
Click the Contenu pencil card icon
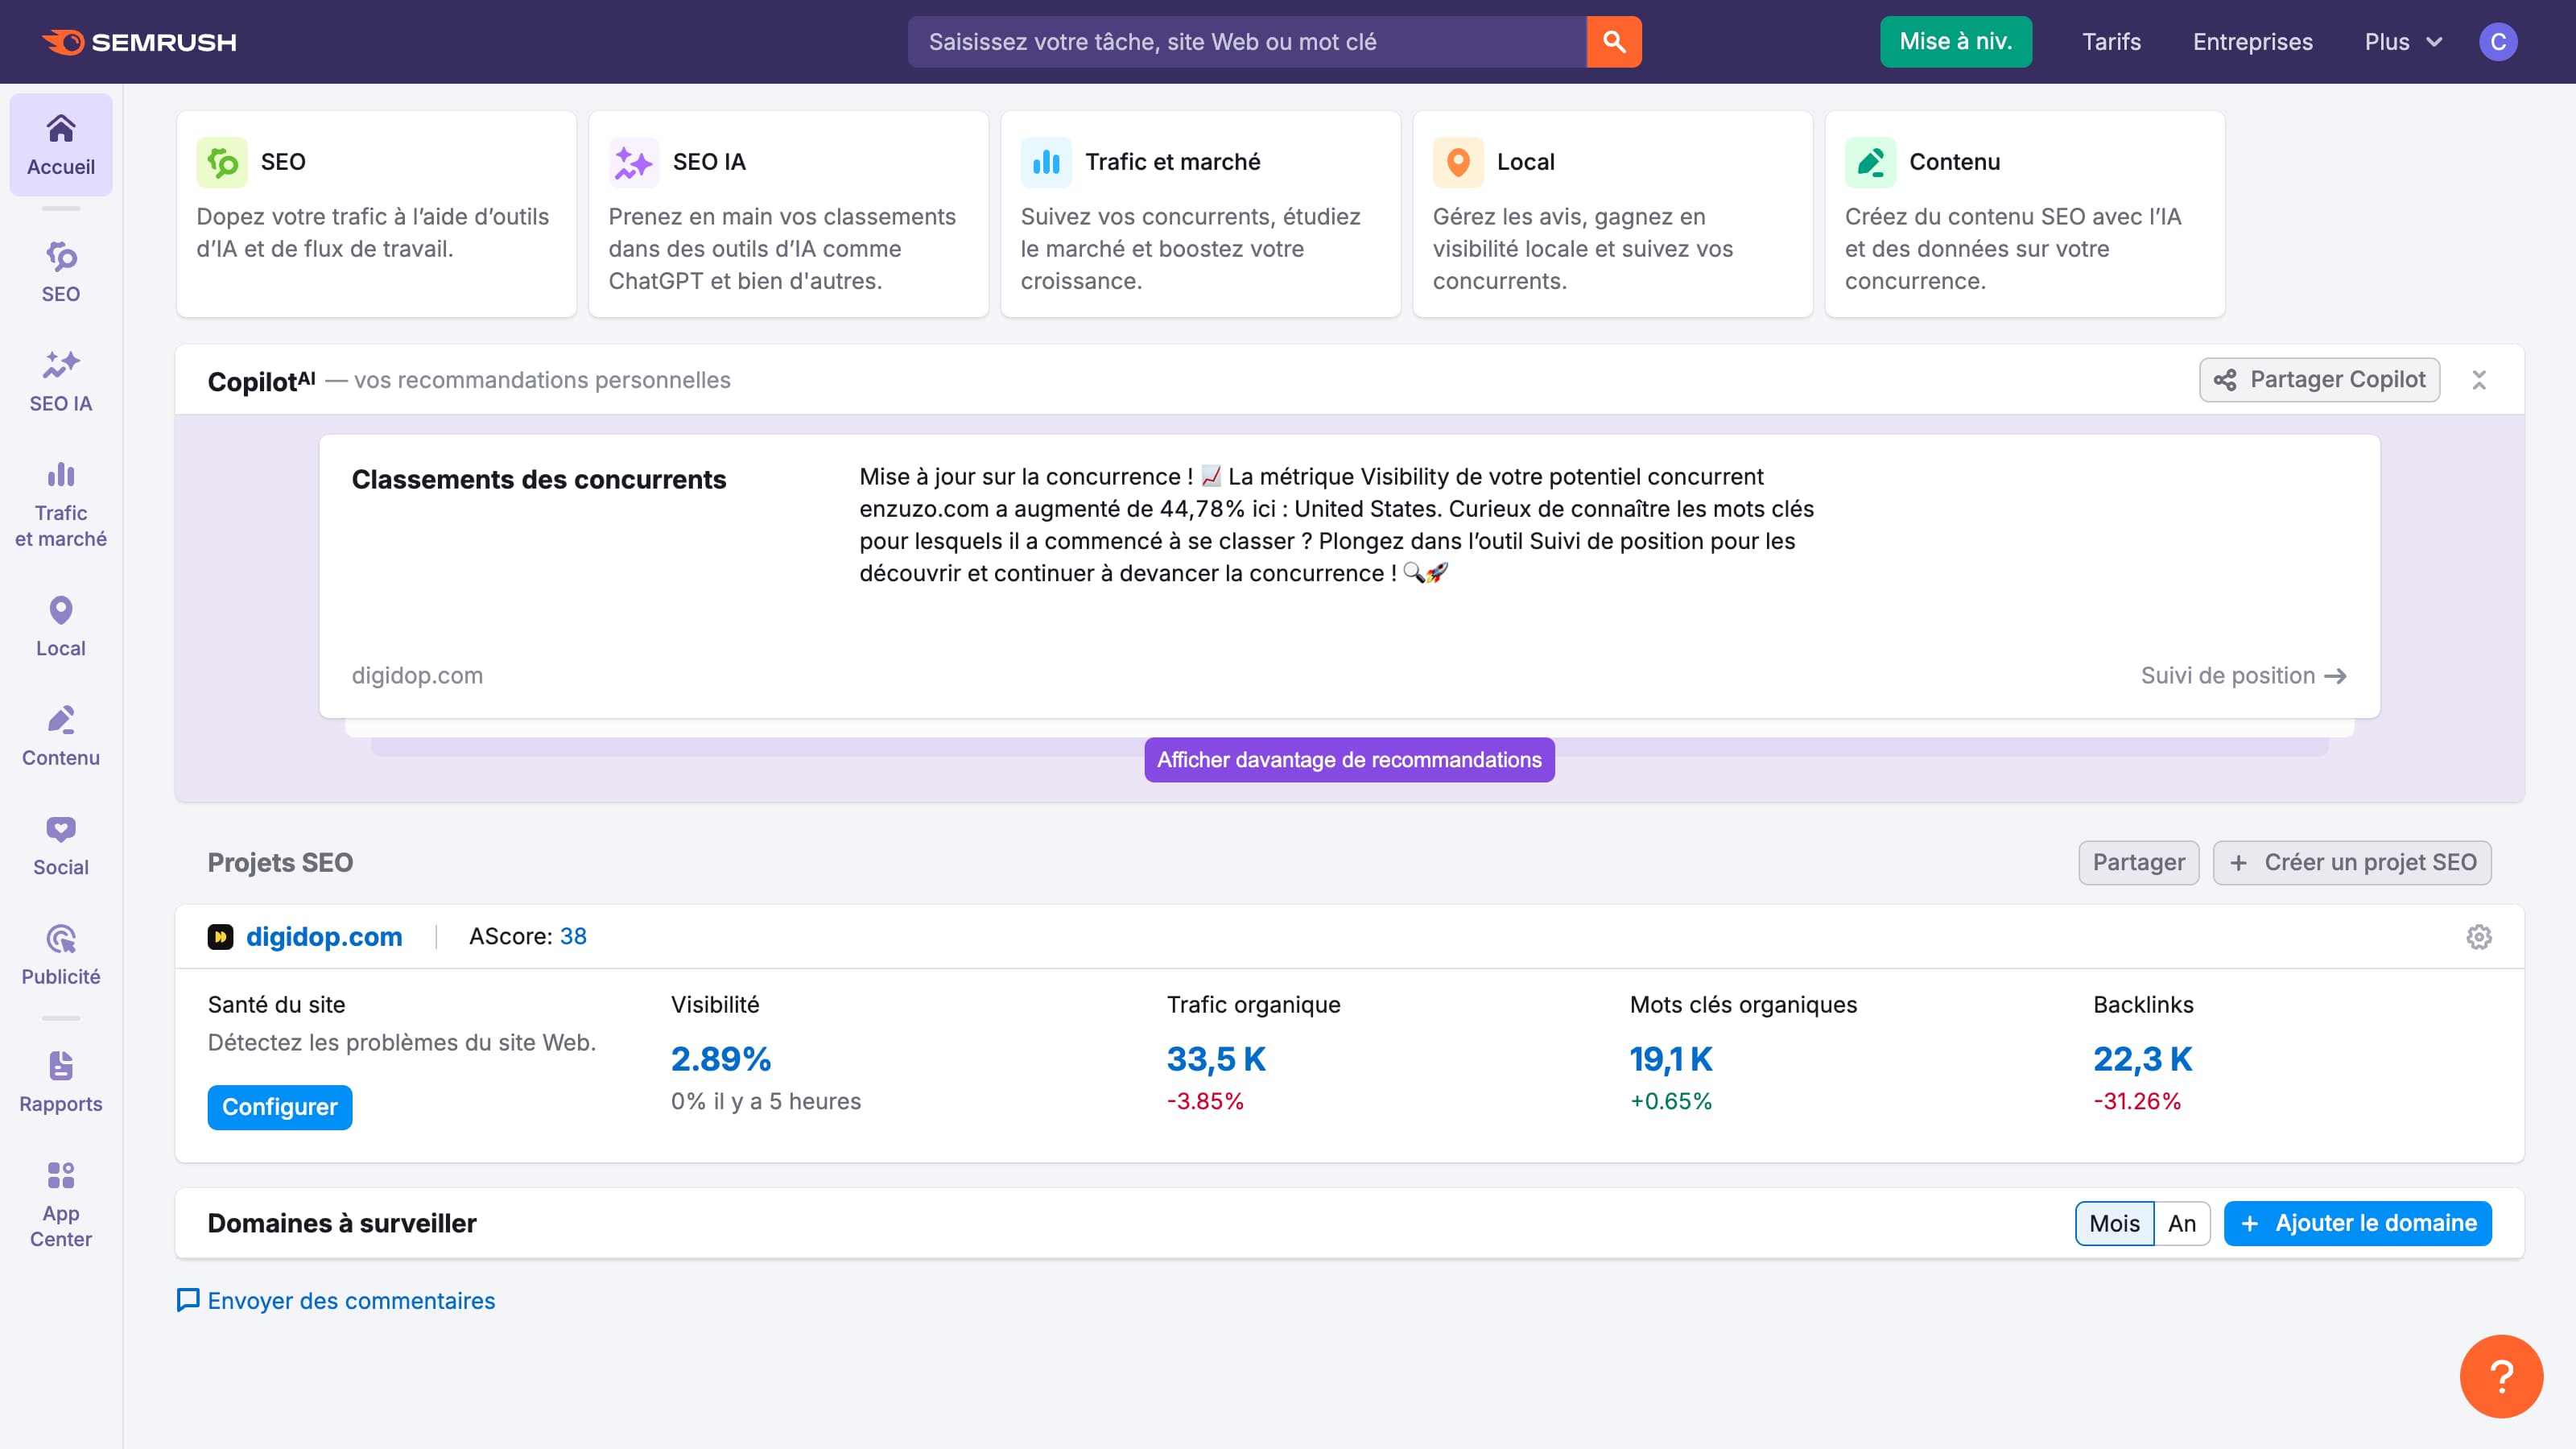click(1870, 162)
